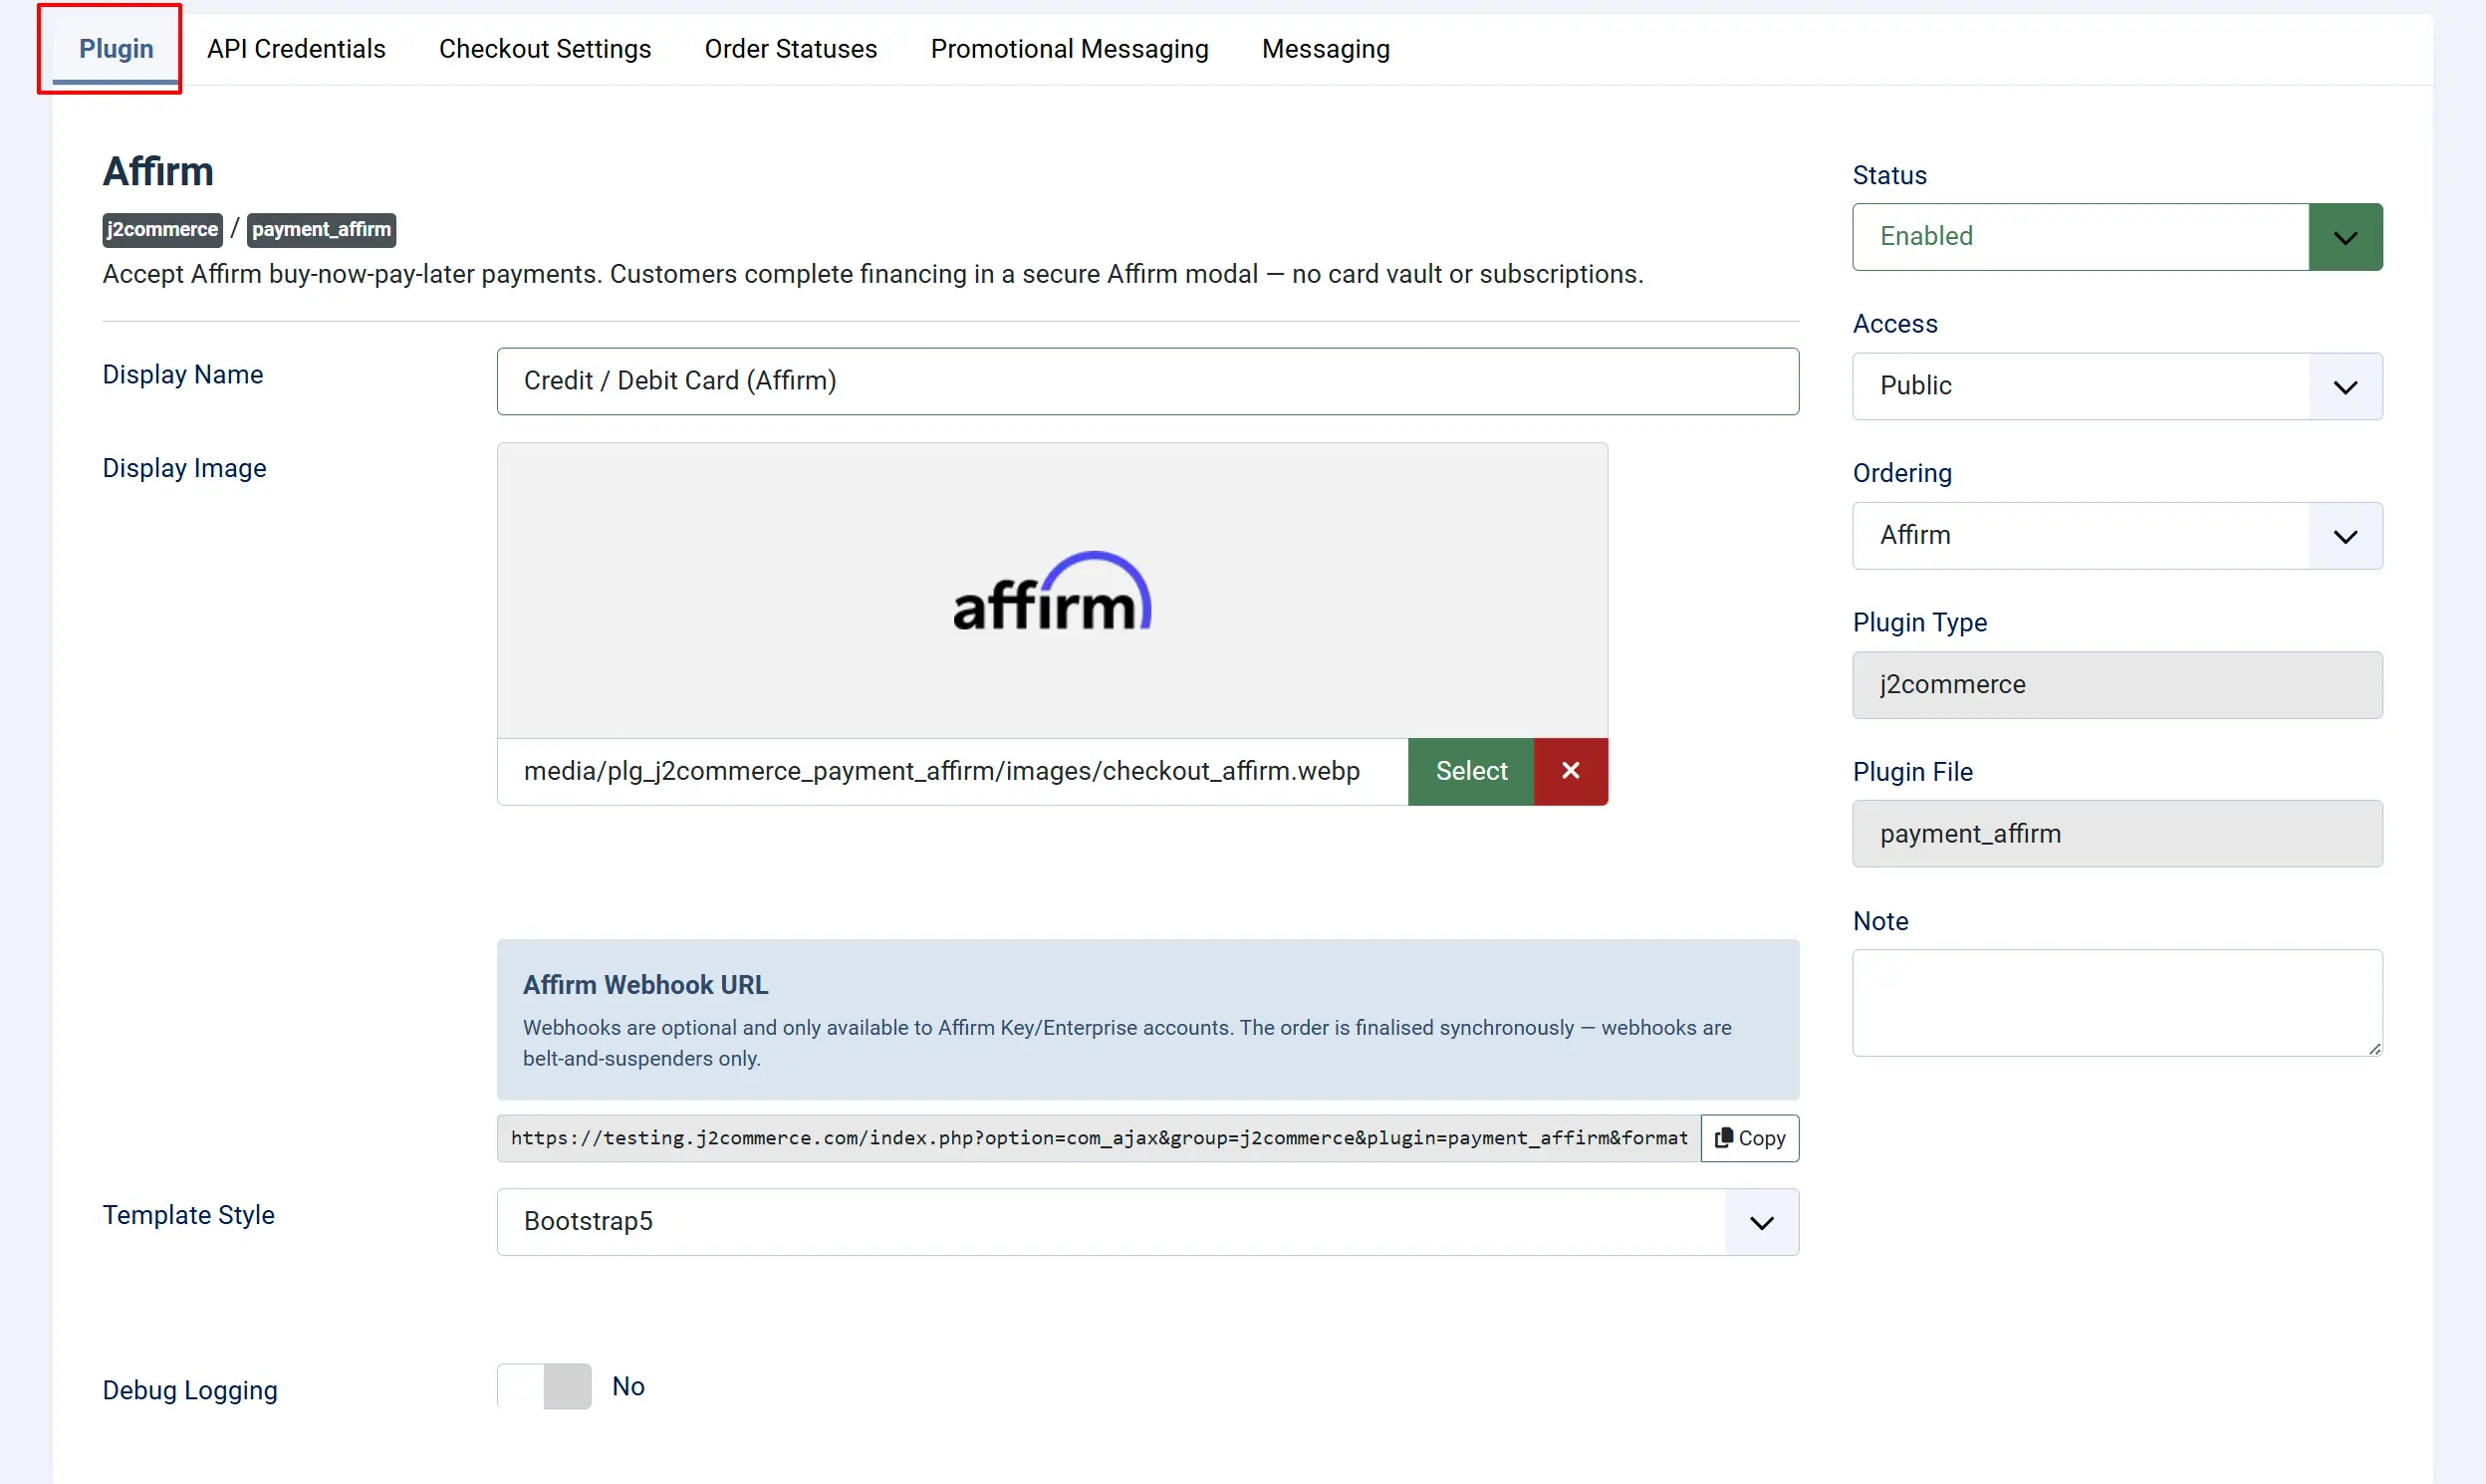Image resolution: width=2486 pixels, height=1484 pixels.
Task: Click the No label beside Debug Logging
Action: pos(628,1386)
